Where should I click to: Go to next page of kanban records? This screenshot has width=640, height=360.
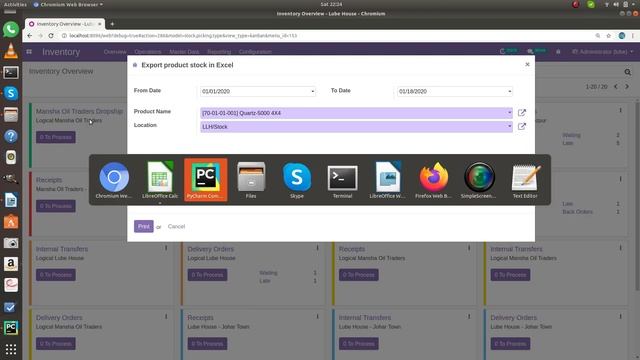[x=627, y=87]
